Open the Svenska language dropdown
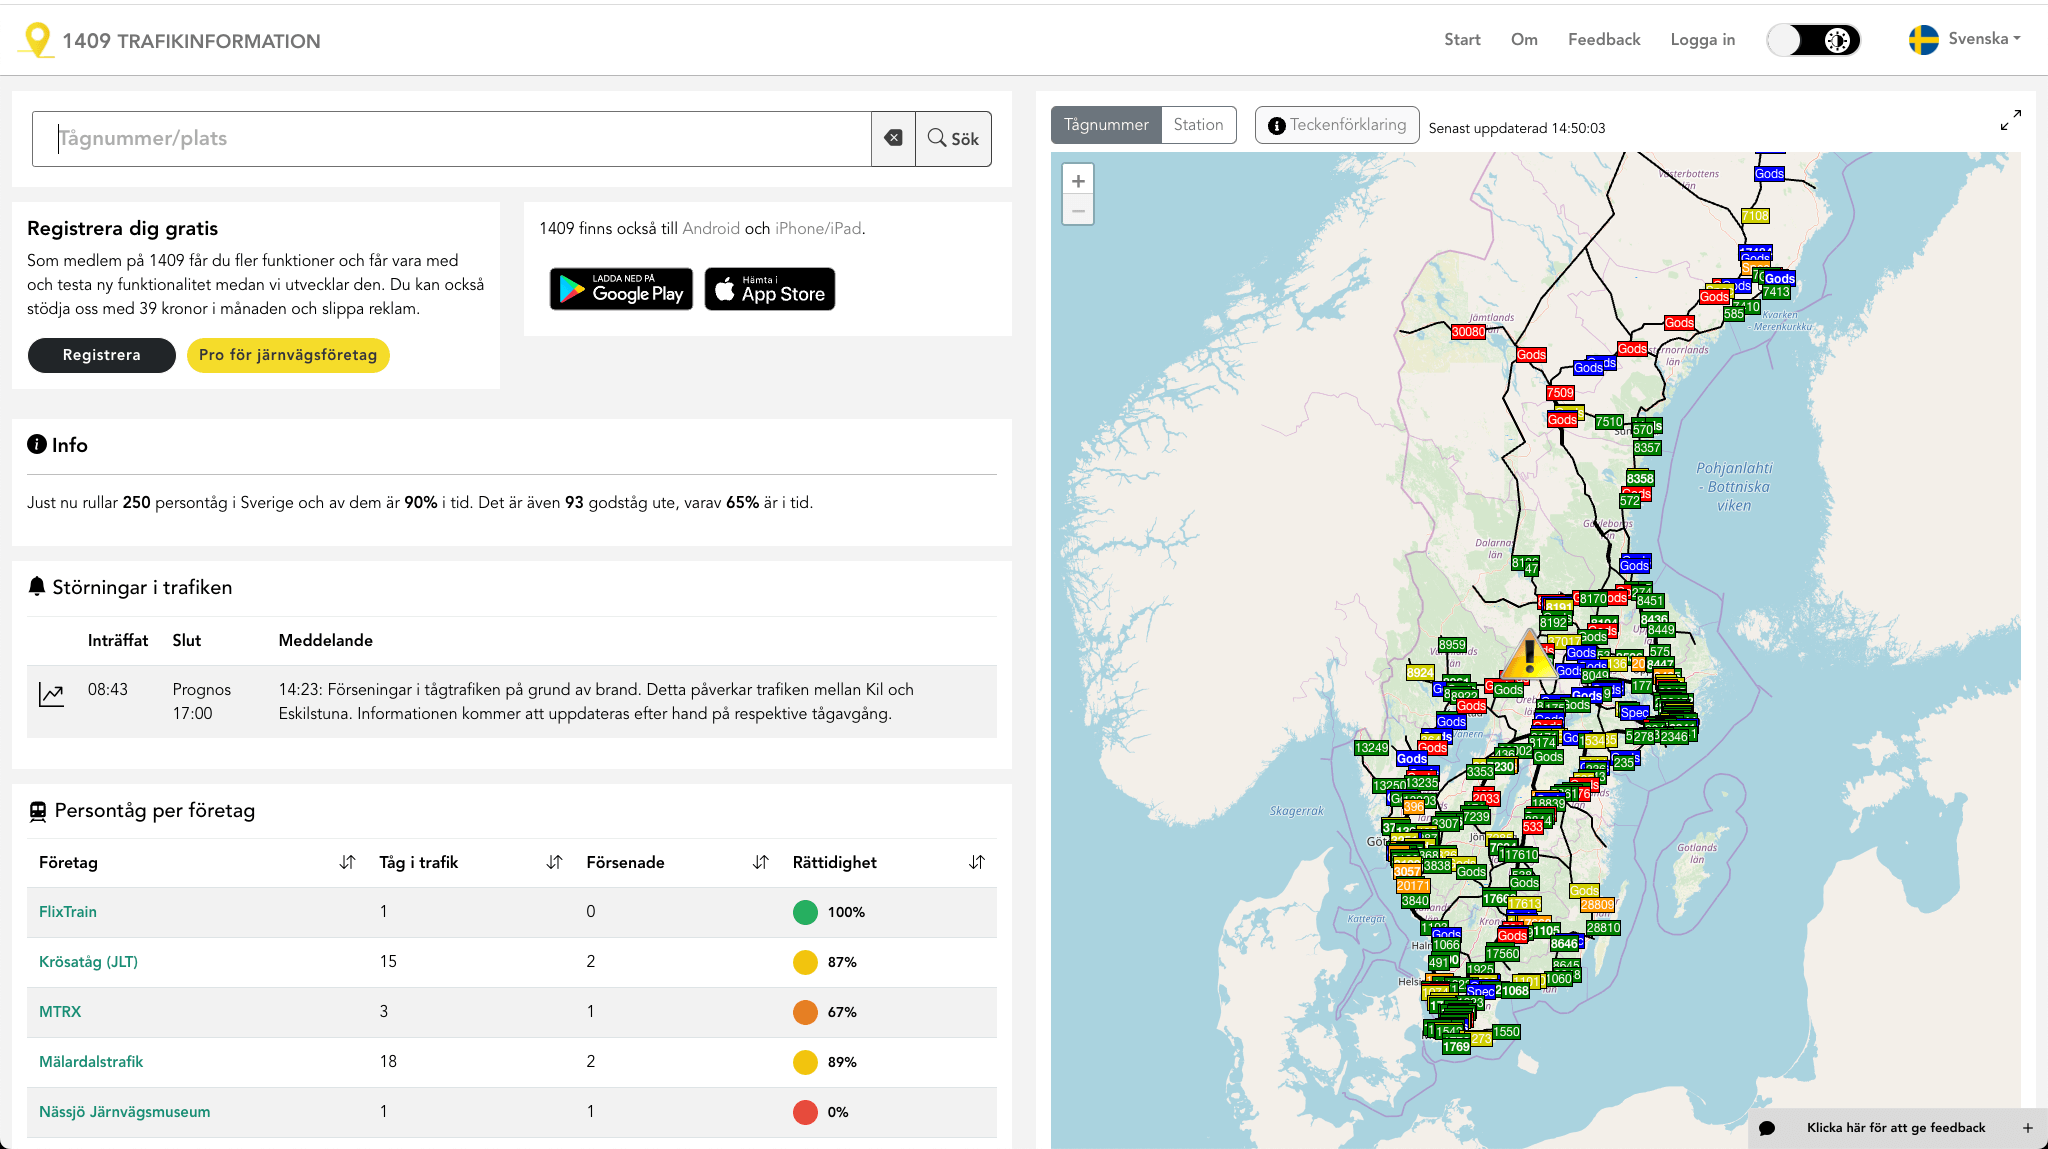Screen dimensions: 2048x1149 pyautogui.click(x=1984, y=39)
